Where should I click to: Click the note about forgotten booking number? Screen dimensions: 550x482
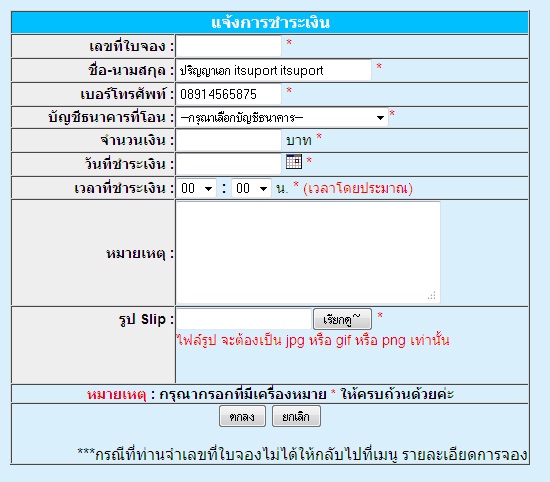302,455
